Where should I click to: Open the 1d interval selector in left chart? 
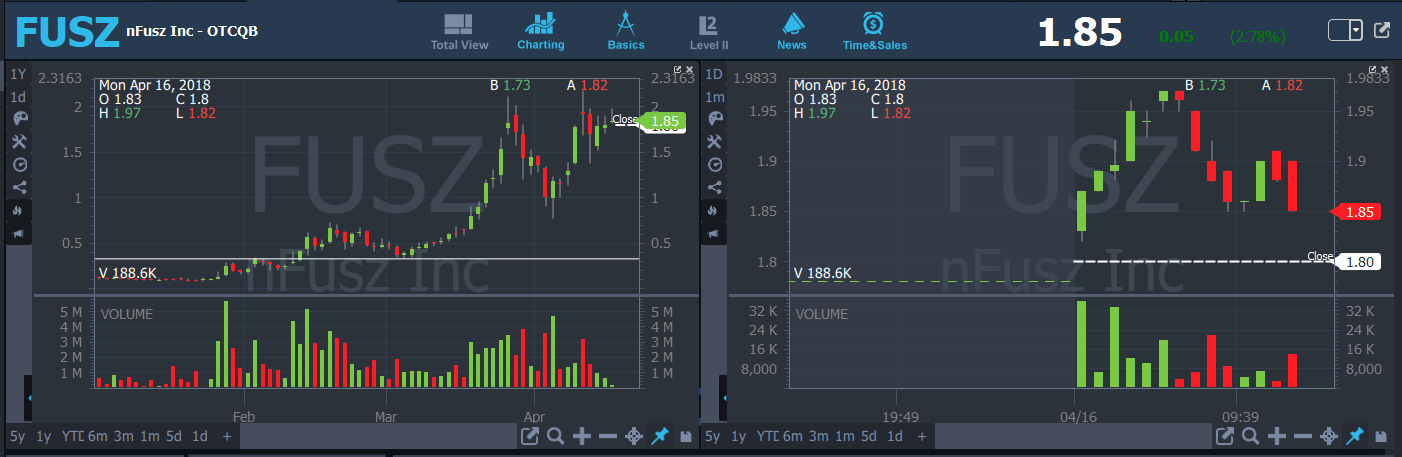(x=18, y=97)
